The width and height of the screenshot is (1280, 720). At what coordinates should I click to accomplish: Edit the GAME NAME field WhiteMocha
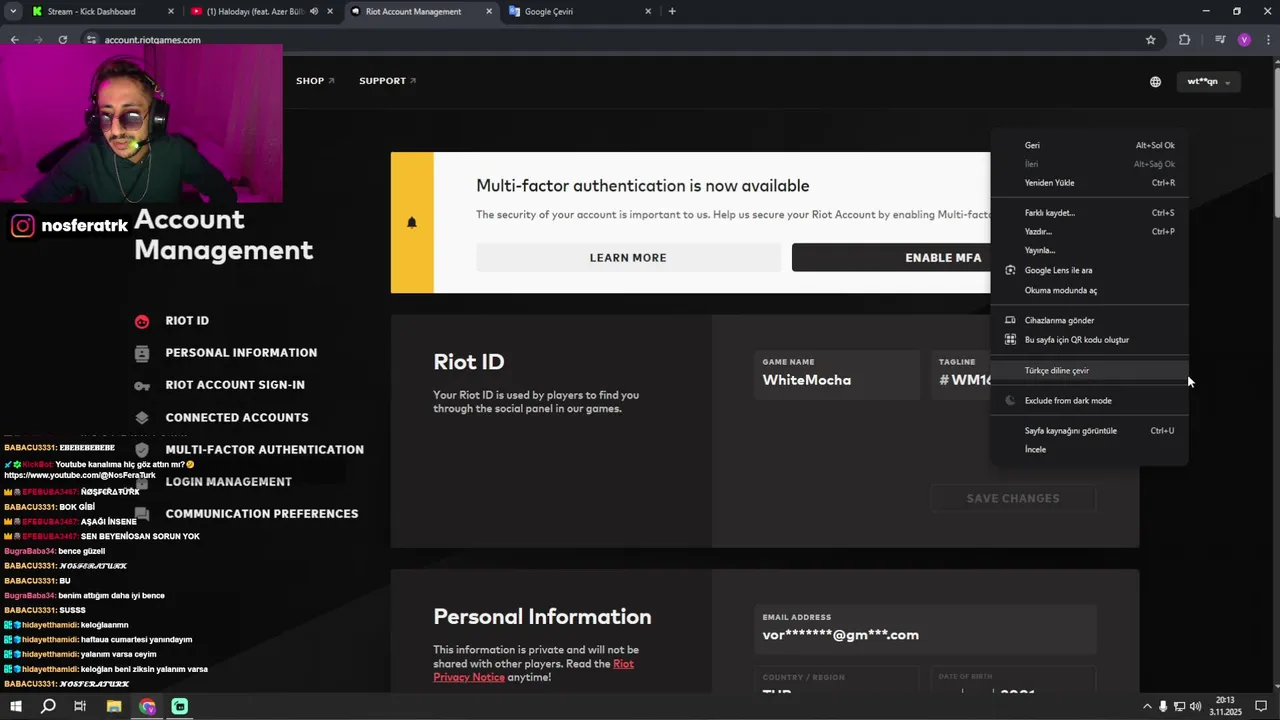click(x=837, y=374)
